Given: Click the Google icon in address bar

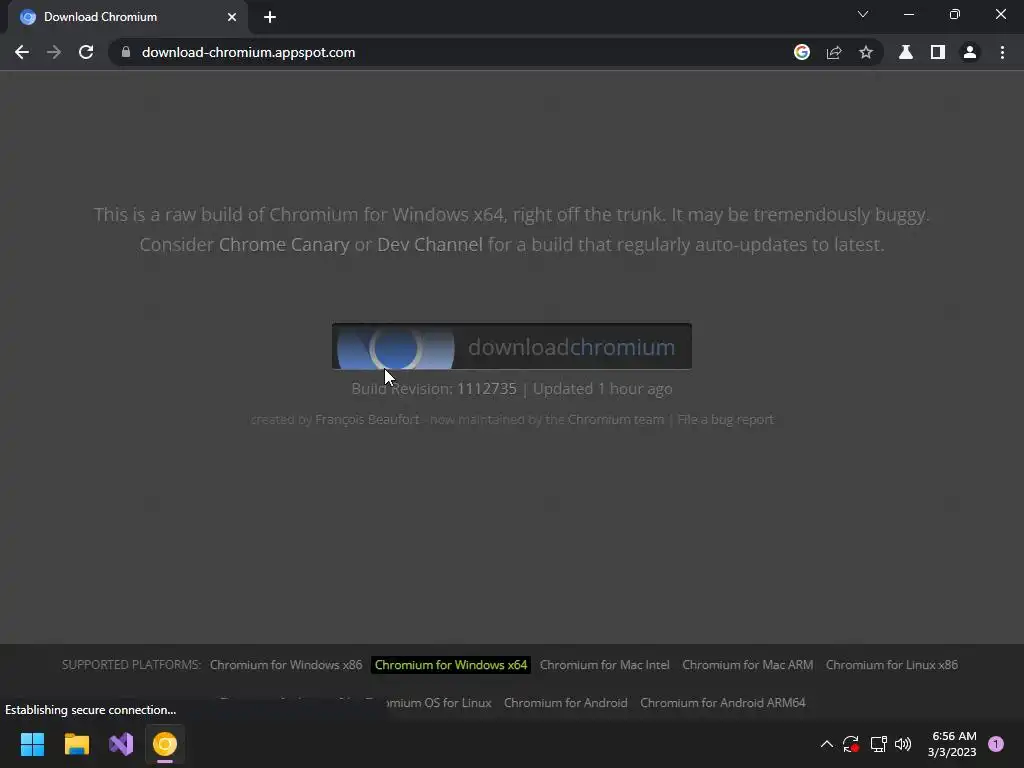Looking at the screenshot, I should click(x=802, y=52).
